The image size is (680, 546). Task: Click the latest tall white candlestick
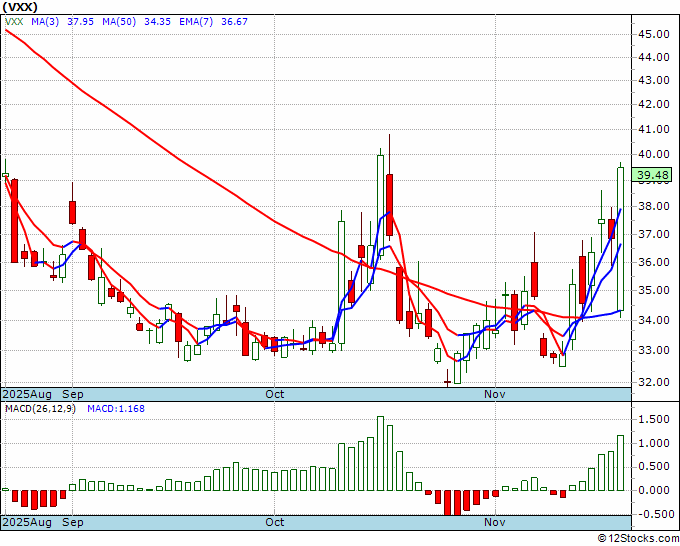[x=621, y=239]
